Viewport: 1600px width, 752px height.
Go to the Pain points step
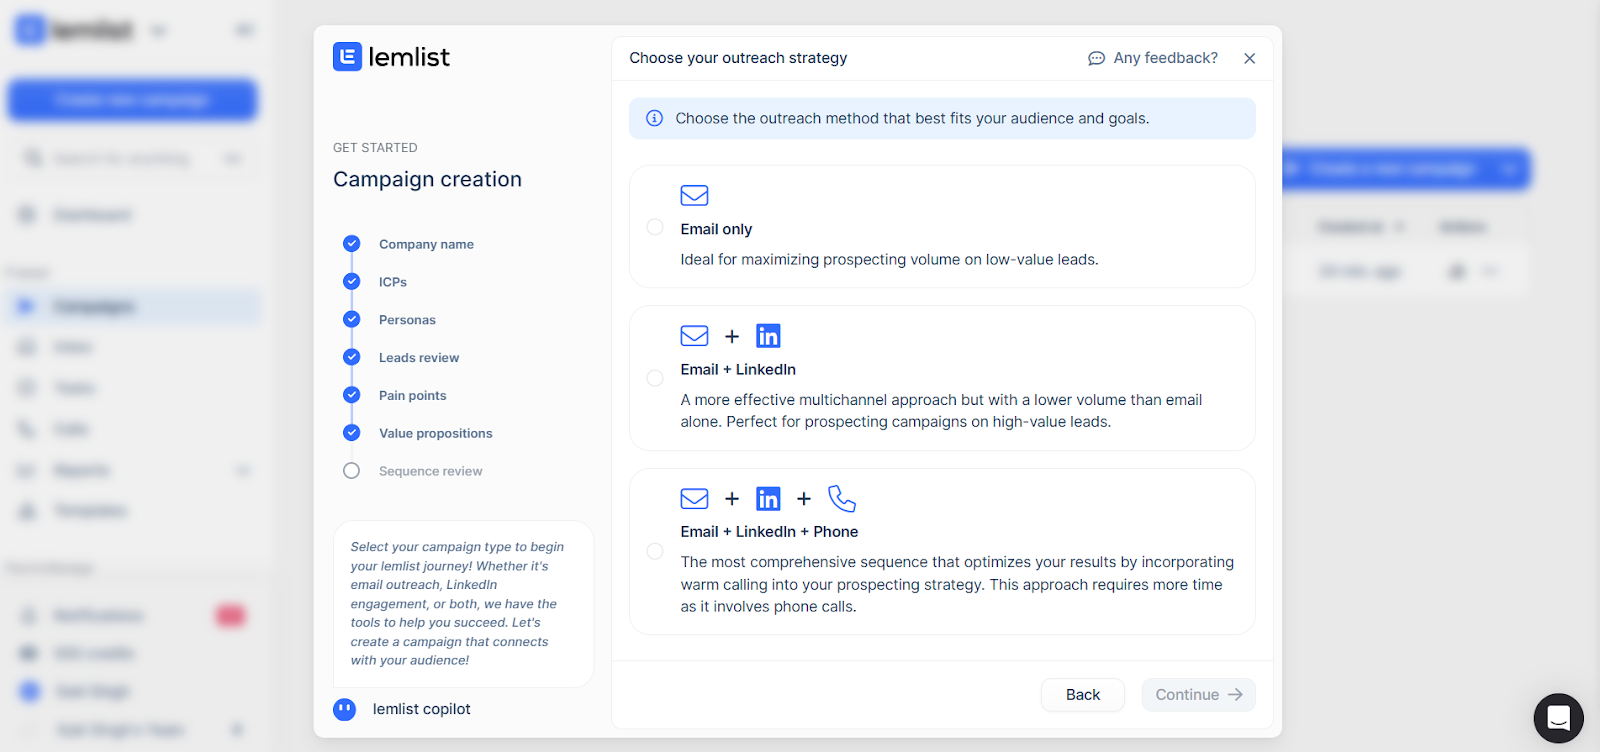(412, 396)
